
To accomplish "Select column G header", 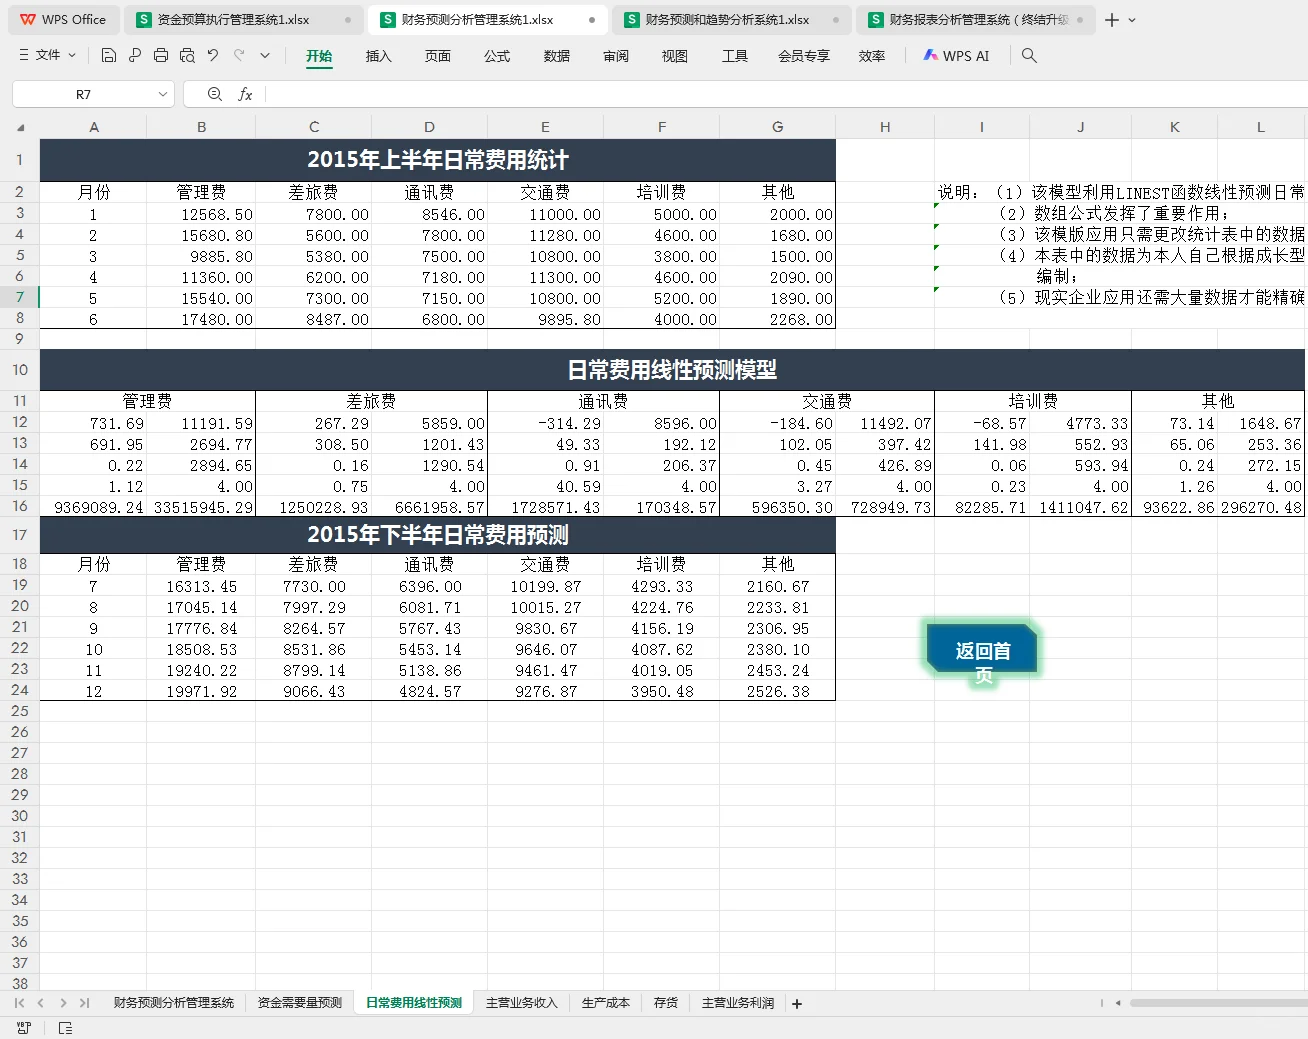I will [778, 127].
